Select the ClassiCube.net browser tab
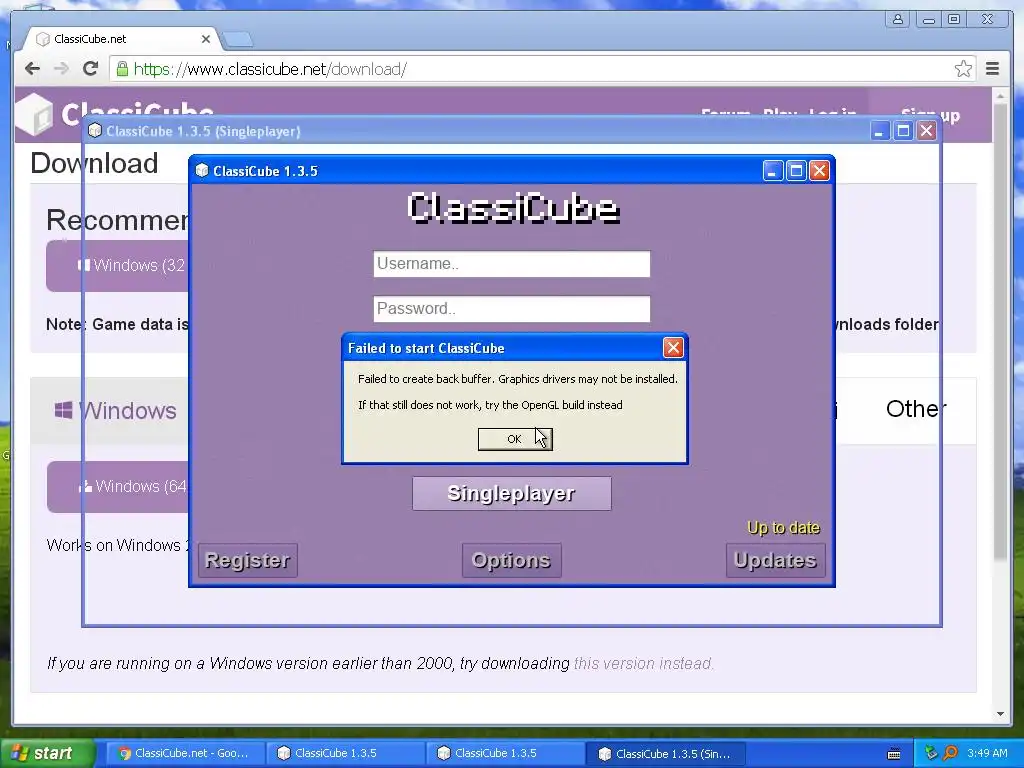The width and height of the screenshot is (1024, 768). pos(121,39)
